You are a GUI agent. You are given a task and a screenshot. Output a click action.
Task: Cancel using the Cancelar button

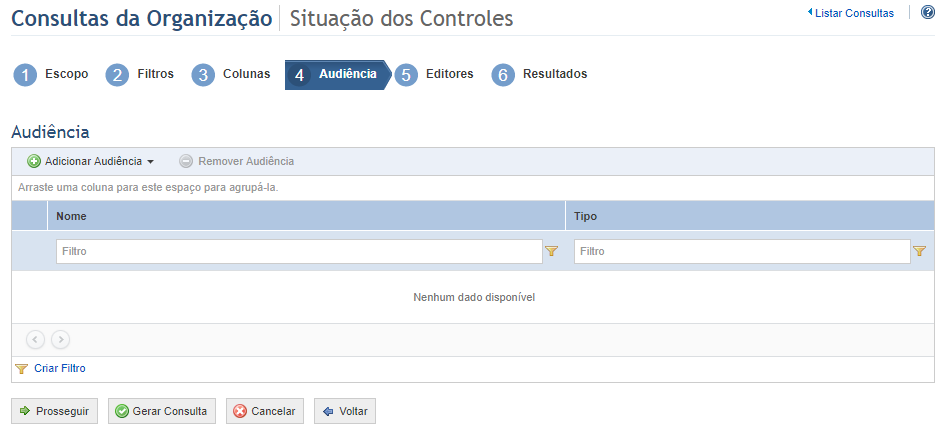click(x=265, y=411)
